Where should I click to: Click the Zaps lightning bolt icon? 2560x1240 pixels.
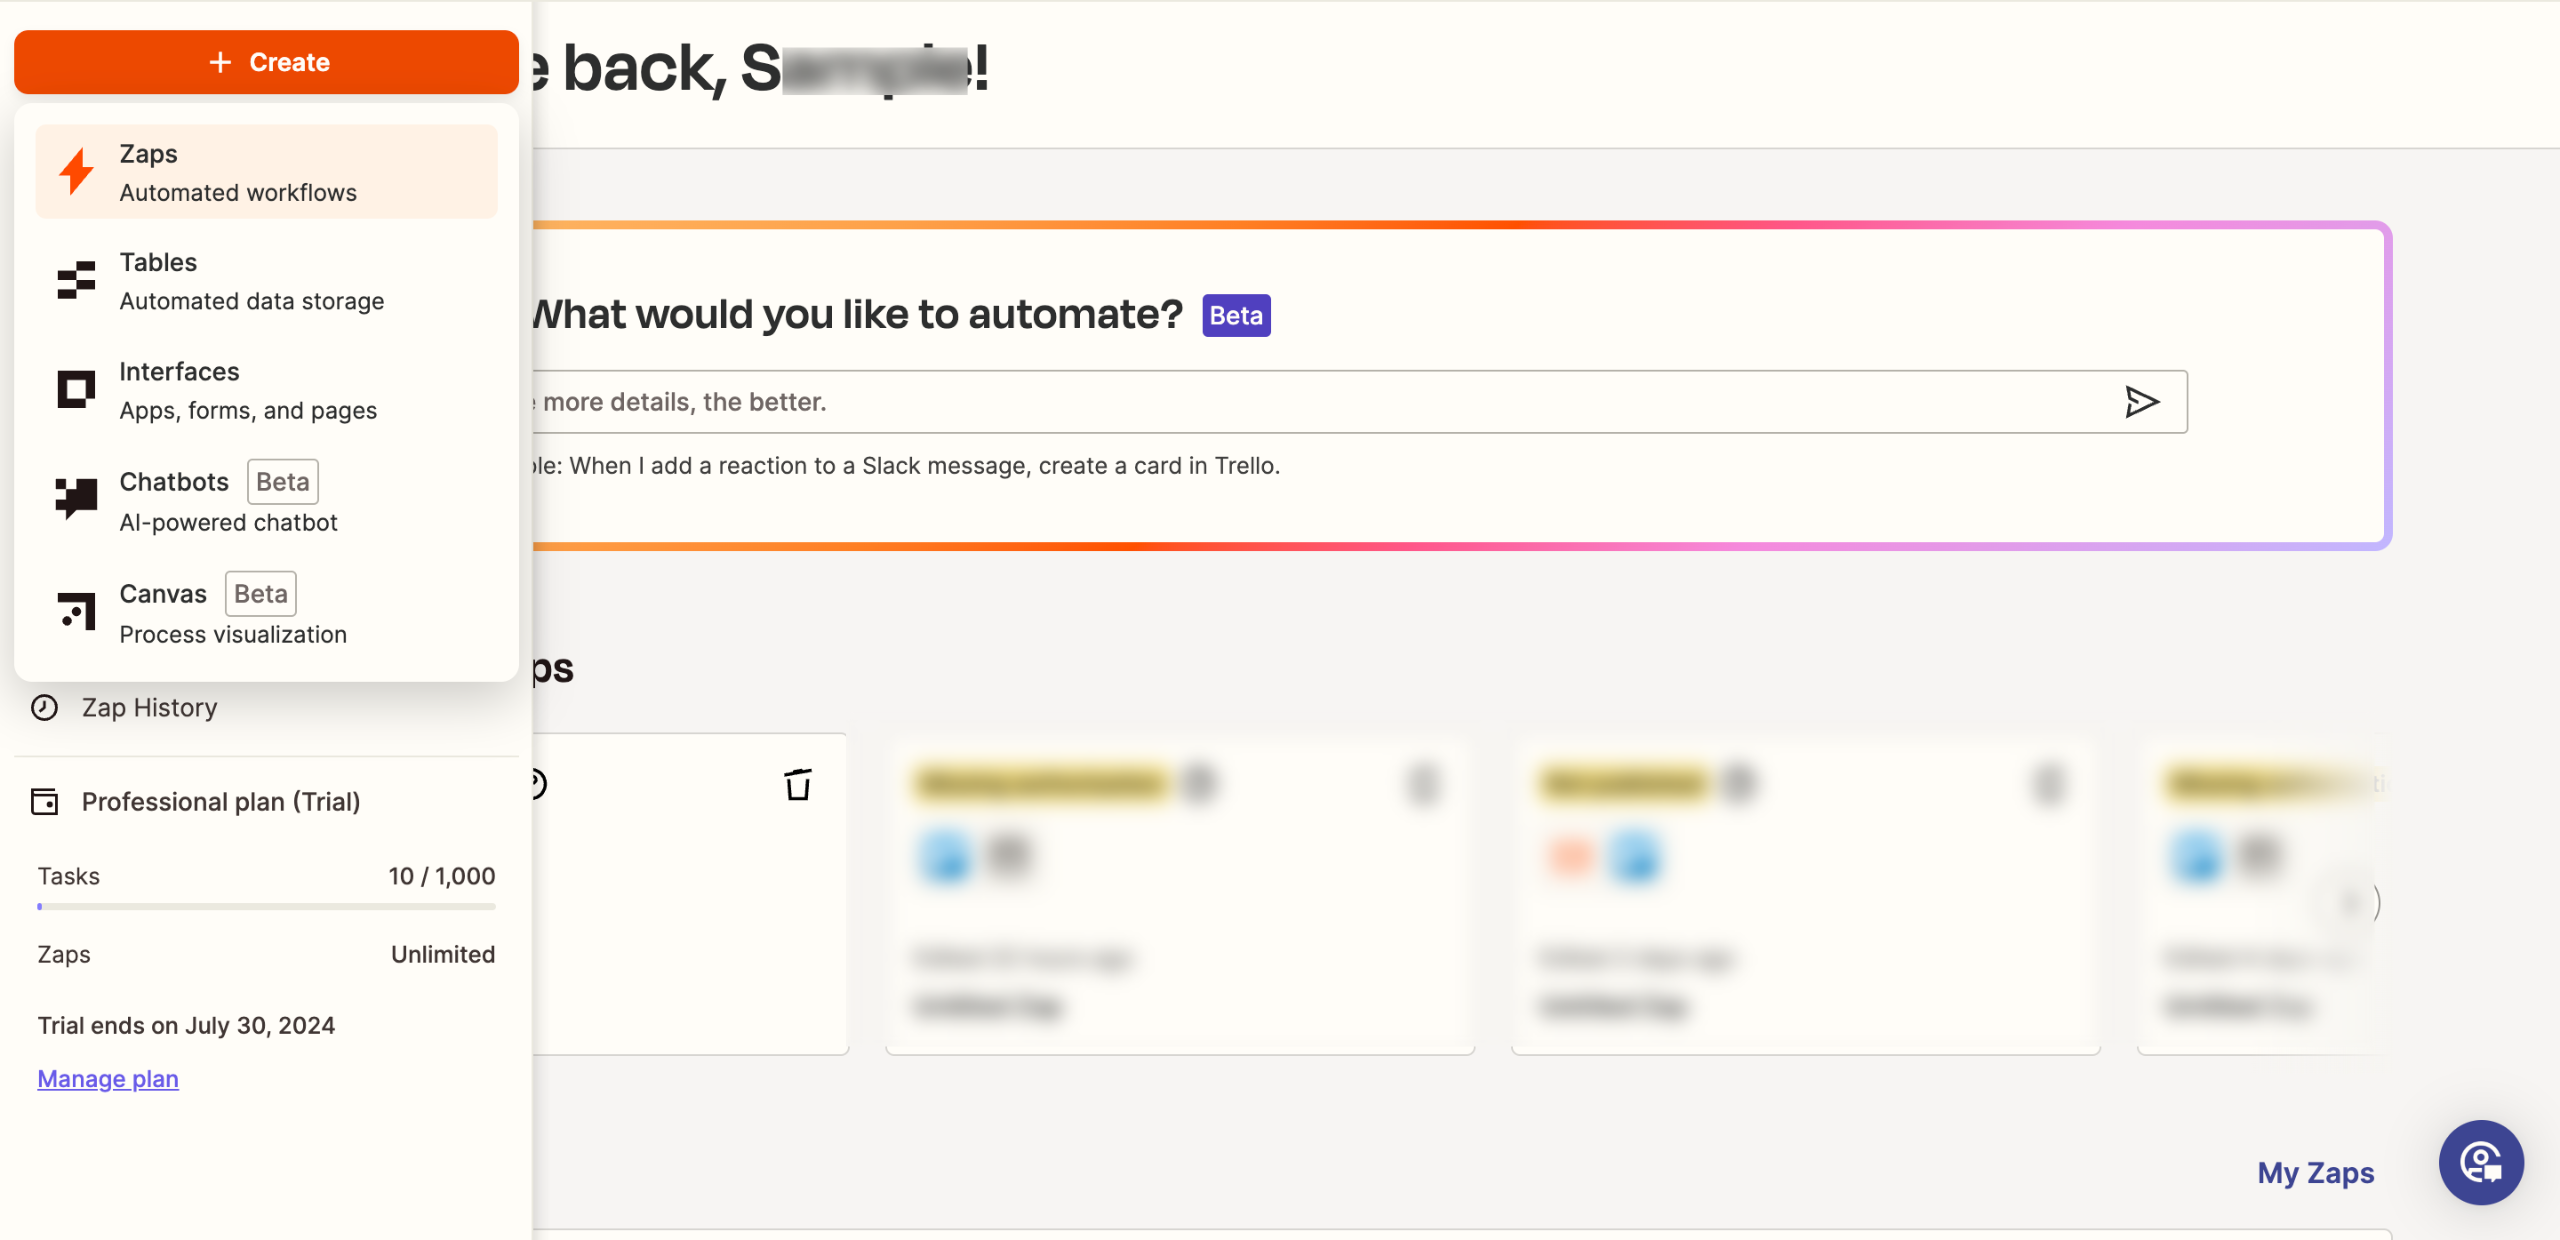click(x=76, y=172)
